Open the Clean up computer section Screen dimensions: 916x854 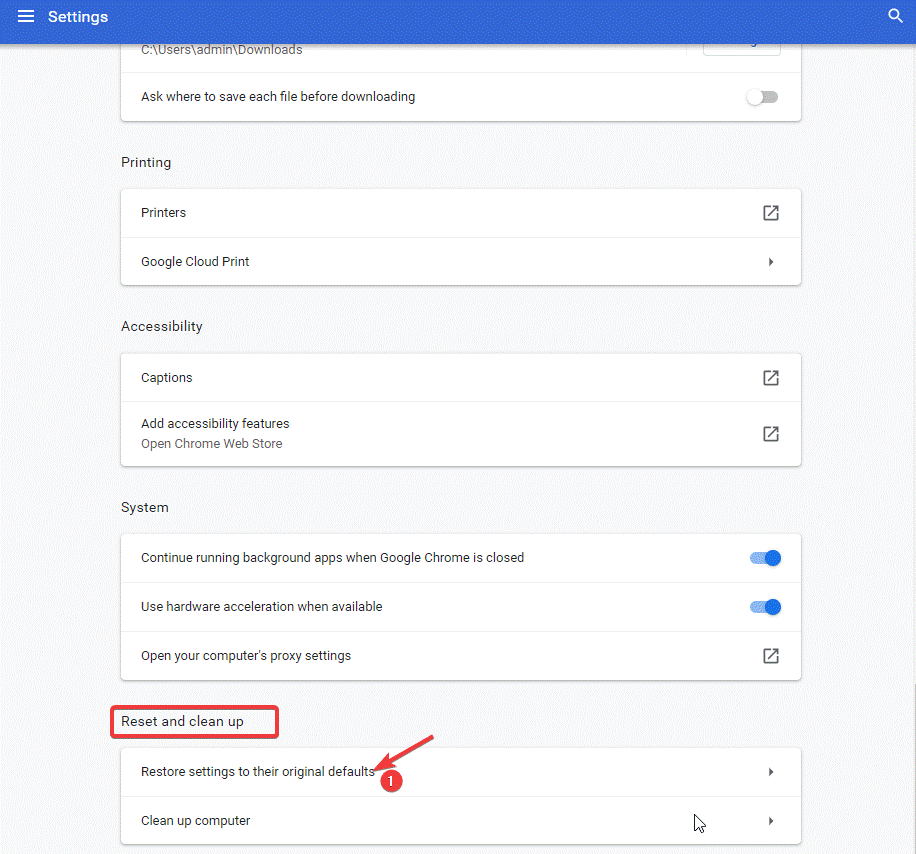(770, 820)
